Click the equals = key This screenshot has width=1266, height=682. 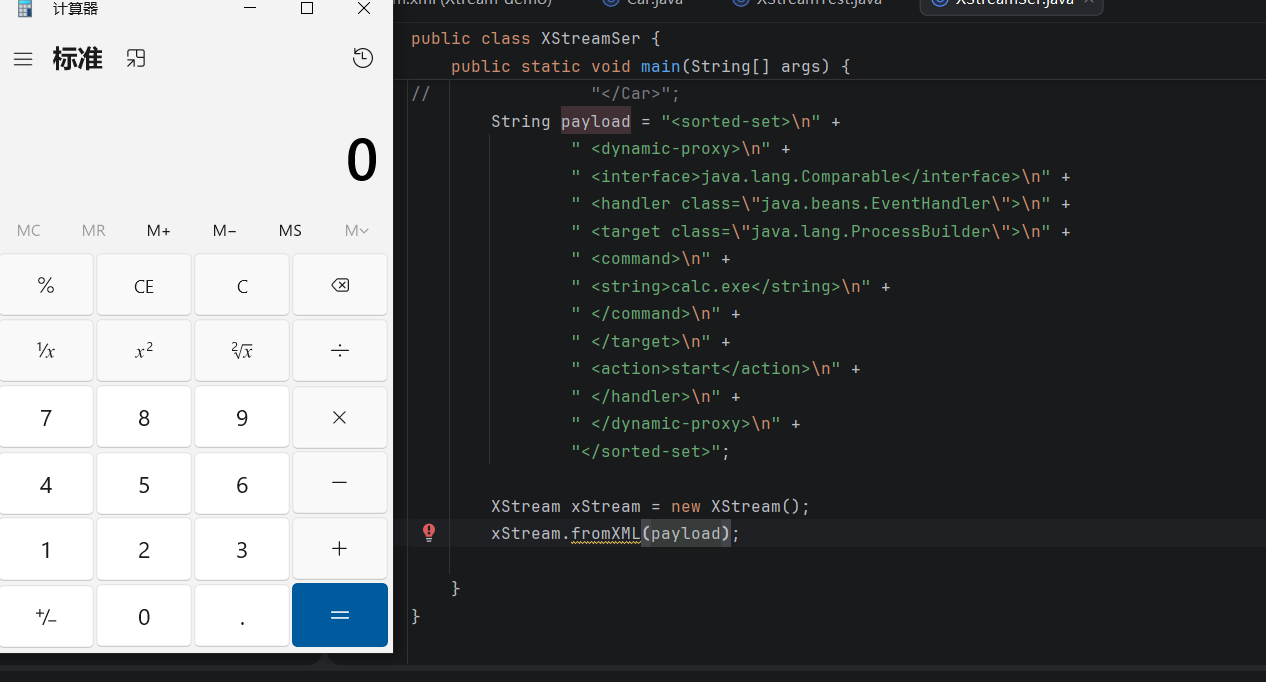(x=340, y=616)
